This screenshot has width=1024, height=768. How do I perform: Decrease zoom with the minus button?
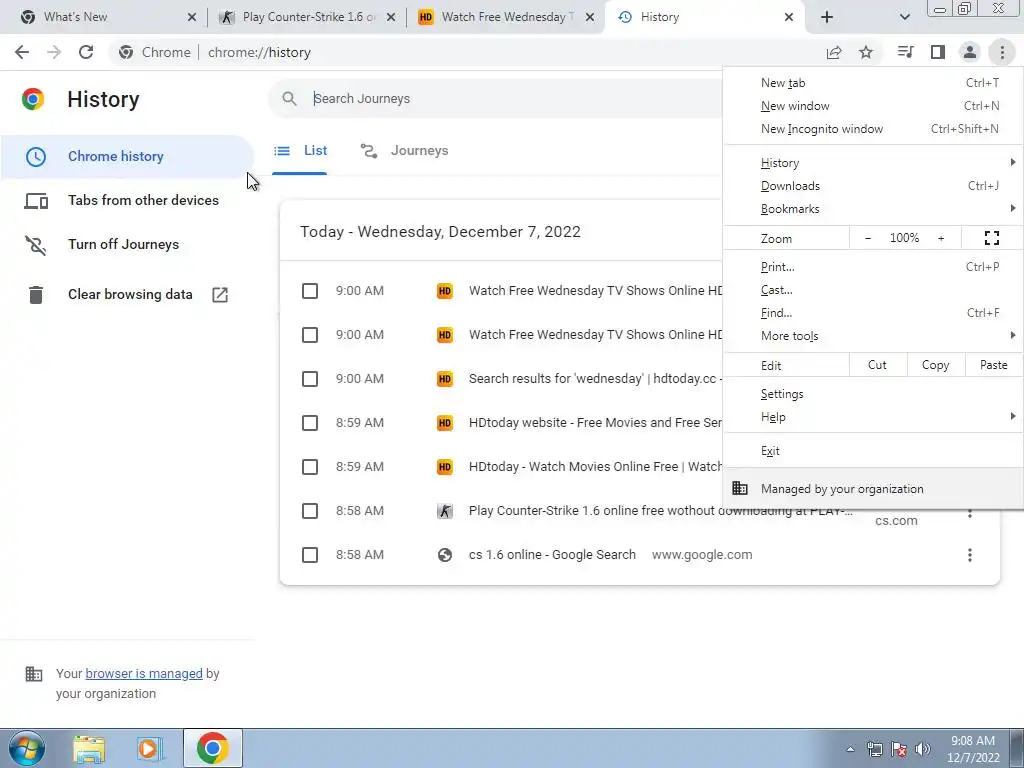[x=868, y=238]
